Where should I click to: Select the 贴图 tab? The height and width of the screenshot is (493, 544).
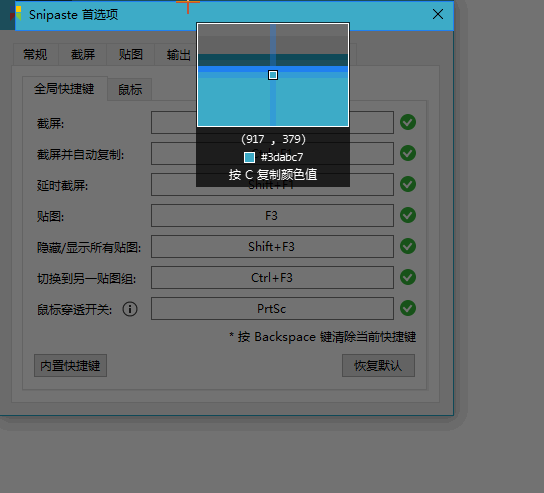point(131,54)
